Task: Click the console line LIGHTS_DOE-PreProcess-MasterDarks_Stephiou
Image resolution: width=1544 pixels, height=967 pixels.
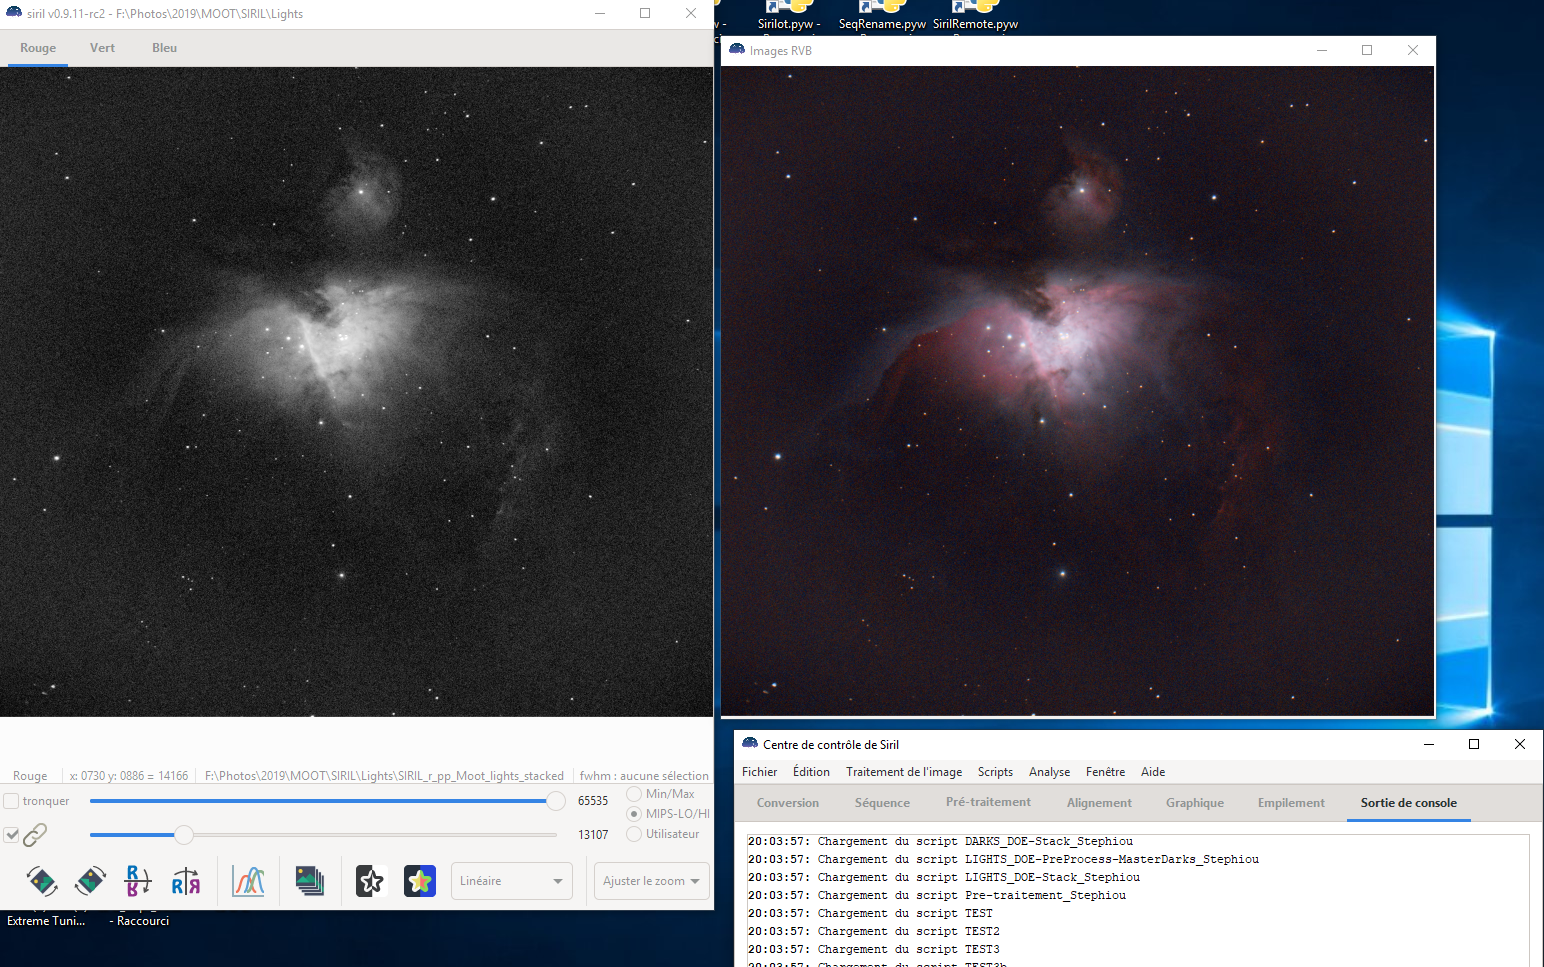Action: (x=1003, y=859)
